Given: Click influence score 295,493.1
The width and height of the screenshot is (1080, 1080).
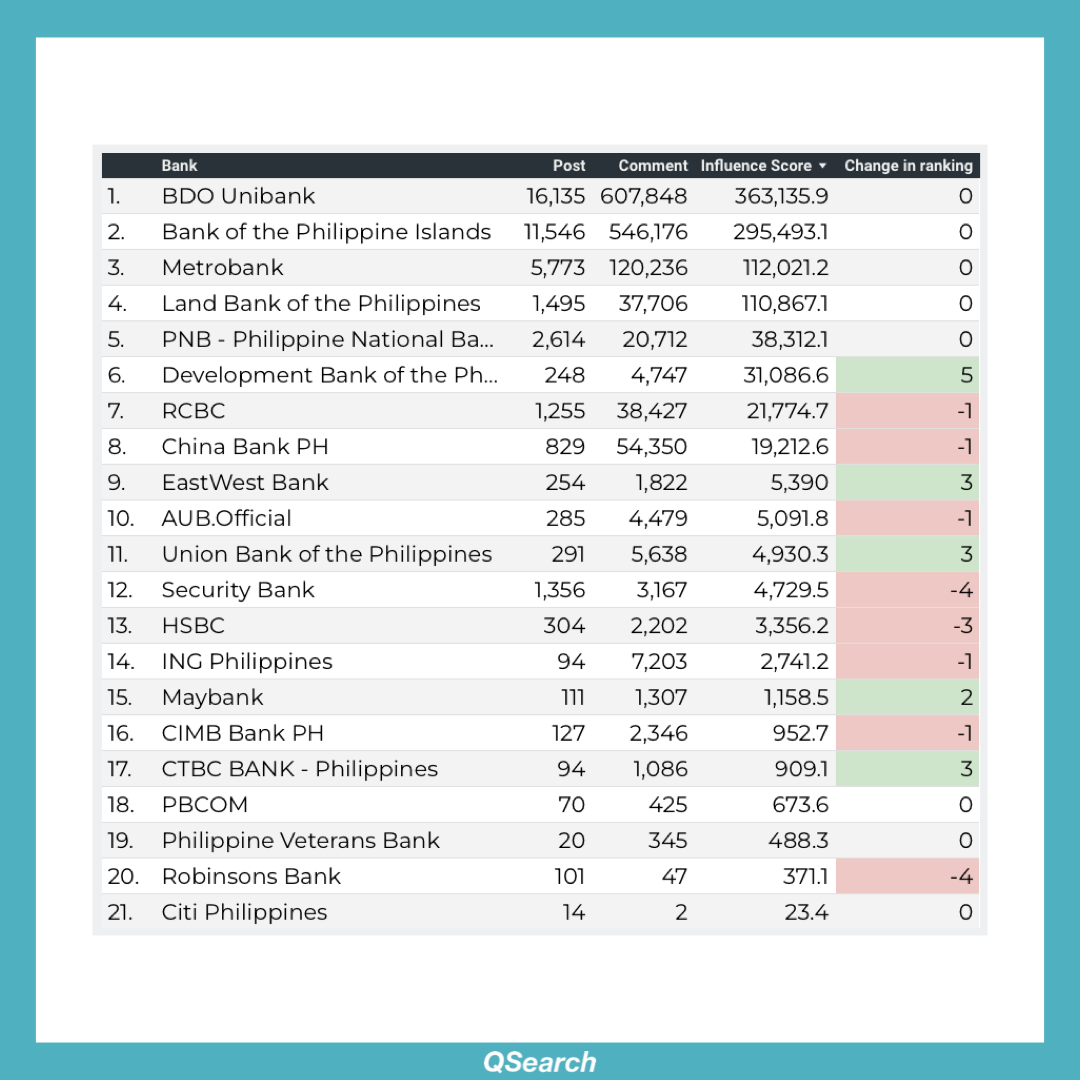Looking at the screenshot, I should click(781, 232).
